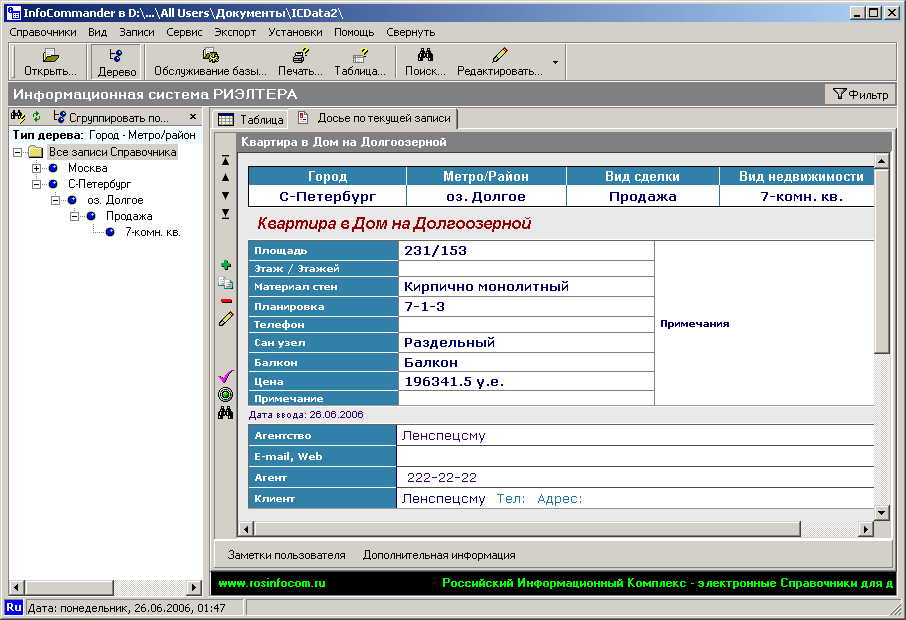Copy the record using the duplicate pages icon
Viewport: 906px width, 620px height.
(x=226, y=284)
